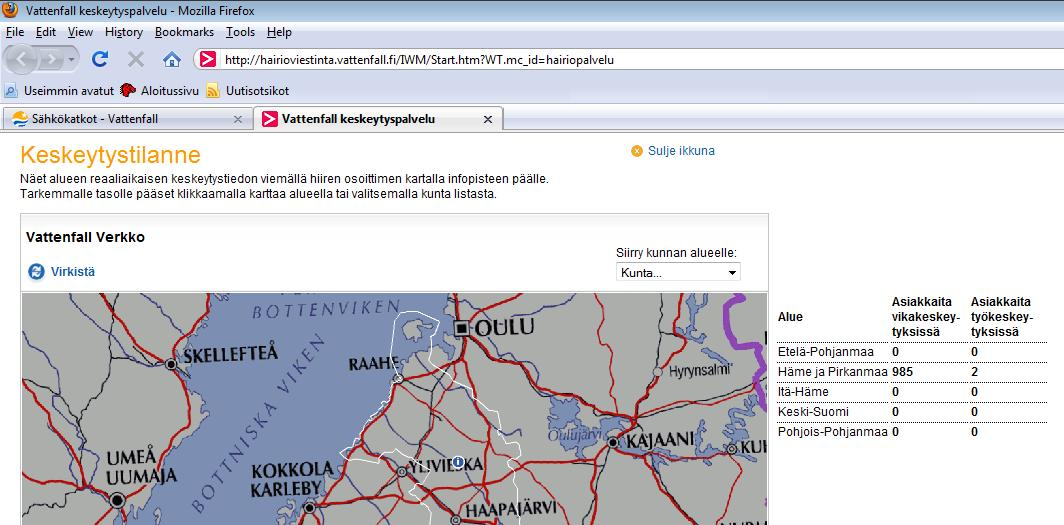Click the Firefox icon in the title bar
Image resolution: width=1064 pixels, height=525 pixels.
pyautogui.click(x=10, y=10)
